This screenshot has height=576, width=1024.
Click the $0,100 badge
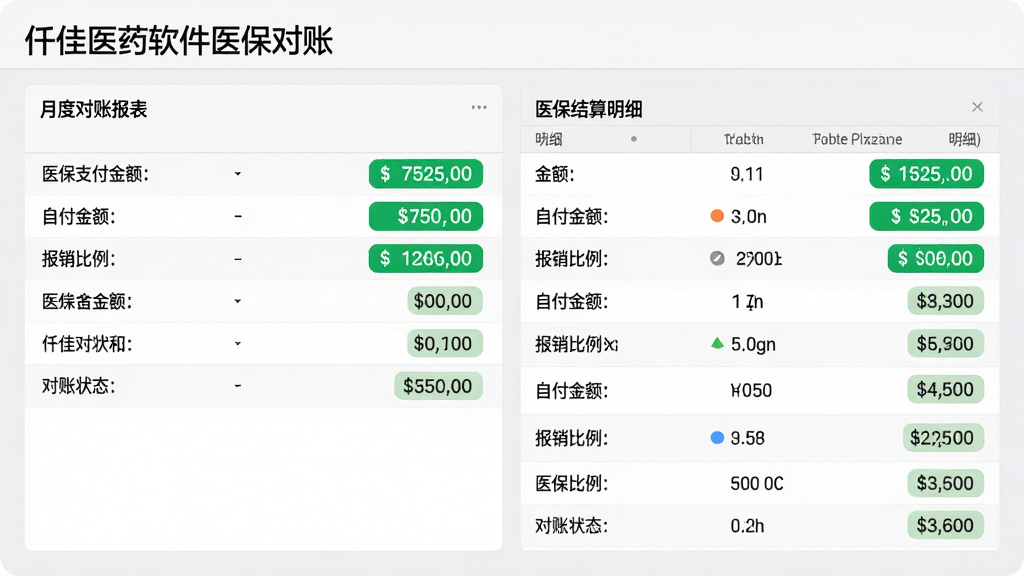(445, 344)
